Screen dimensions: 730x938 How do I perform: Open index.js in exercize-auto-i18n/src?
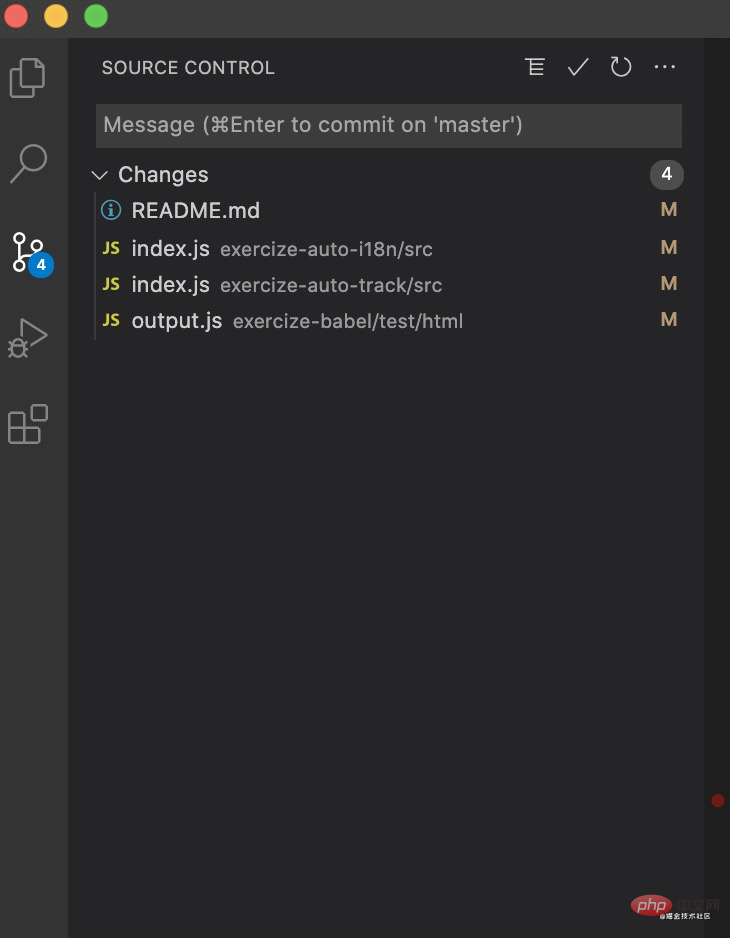click(x=171, y=248)
